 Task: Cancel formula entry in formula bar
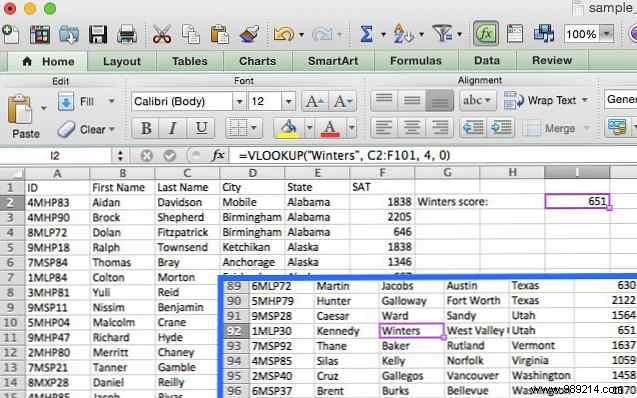click(147, 156)
